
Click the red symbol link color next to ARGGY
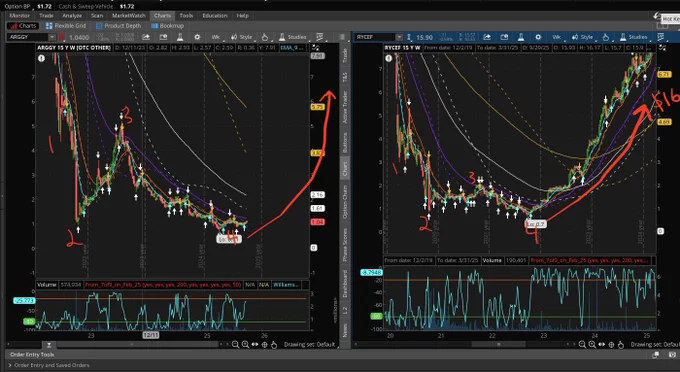click(62, 37)
